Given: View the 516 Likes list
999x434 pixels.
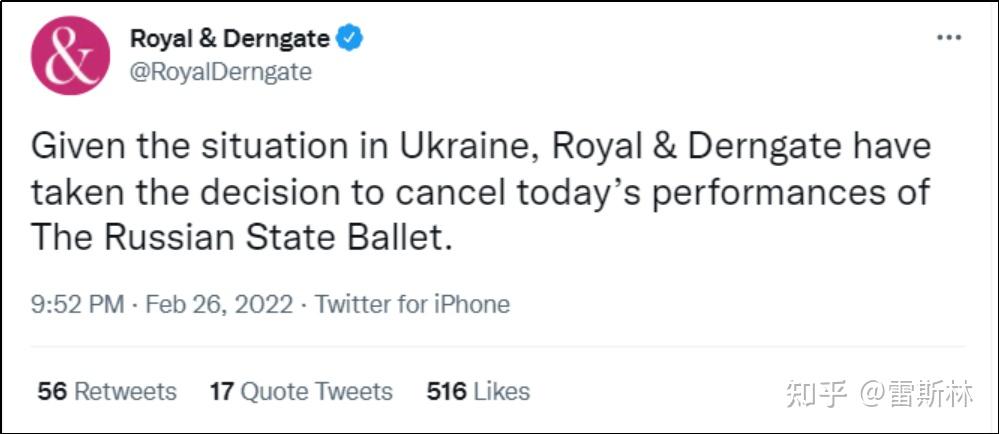Looking at the screenshot, I should pos(478,391).
